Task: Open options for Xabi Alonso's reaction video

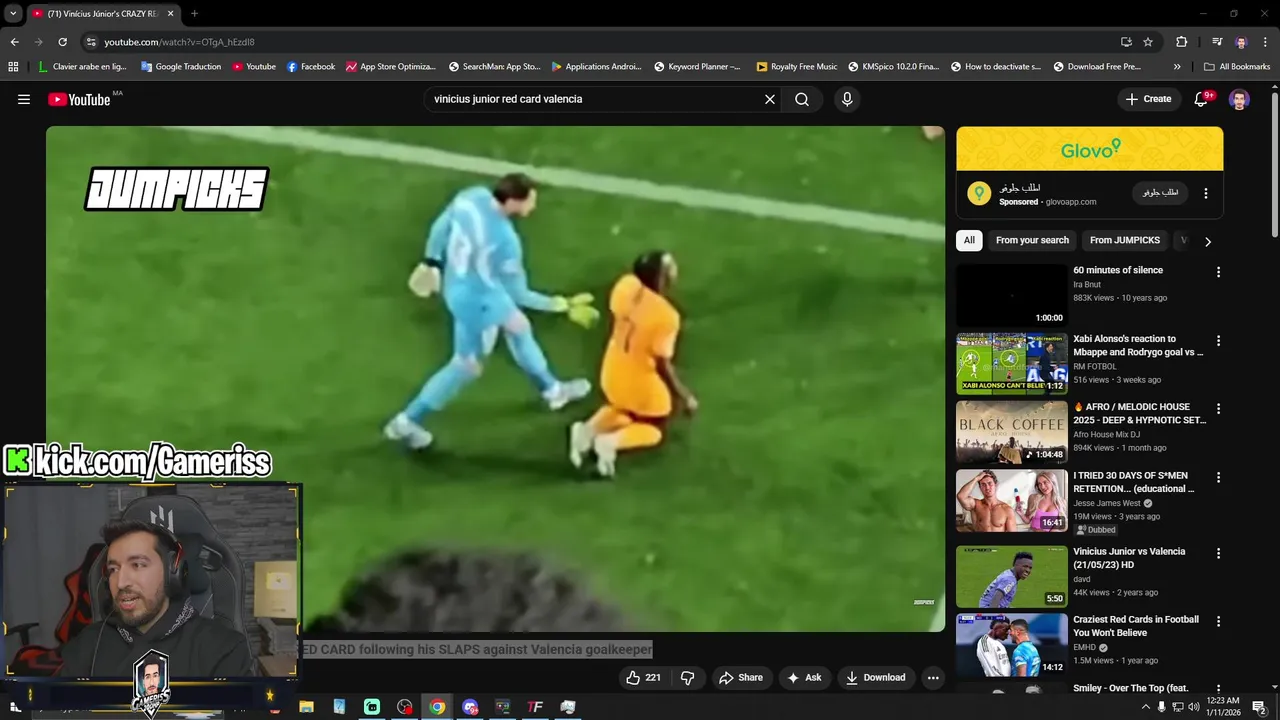Action: [x=1218, y=341]
